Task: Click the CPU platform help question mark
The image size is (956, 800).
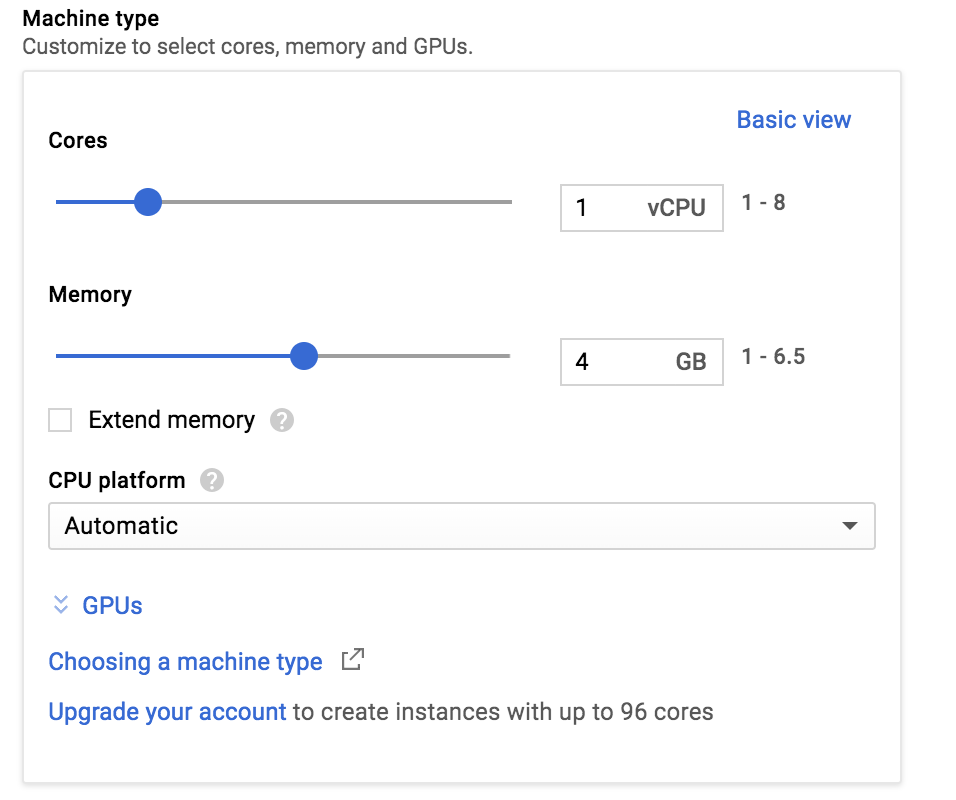Action: (x=211, y=480)
